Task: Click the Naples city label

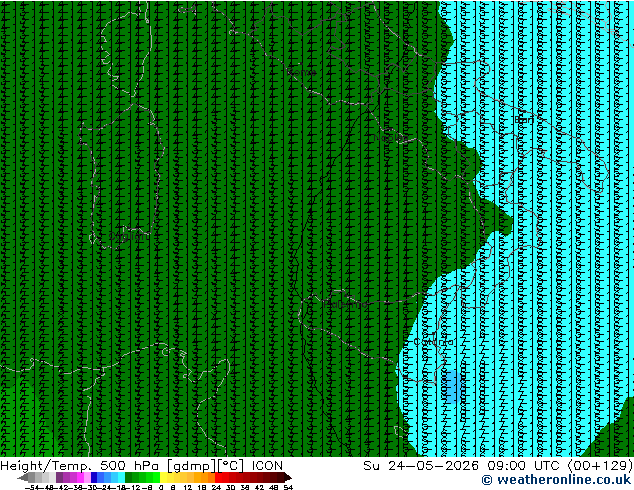Action: click(391, 138)
